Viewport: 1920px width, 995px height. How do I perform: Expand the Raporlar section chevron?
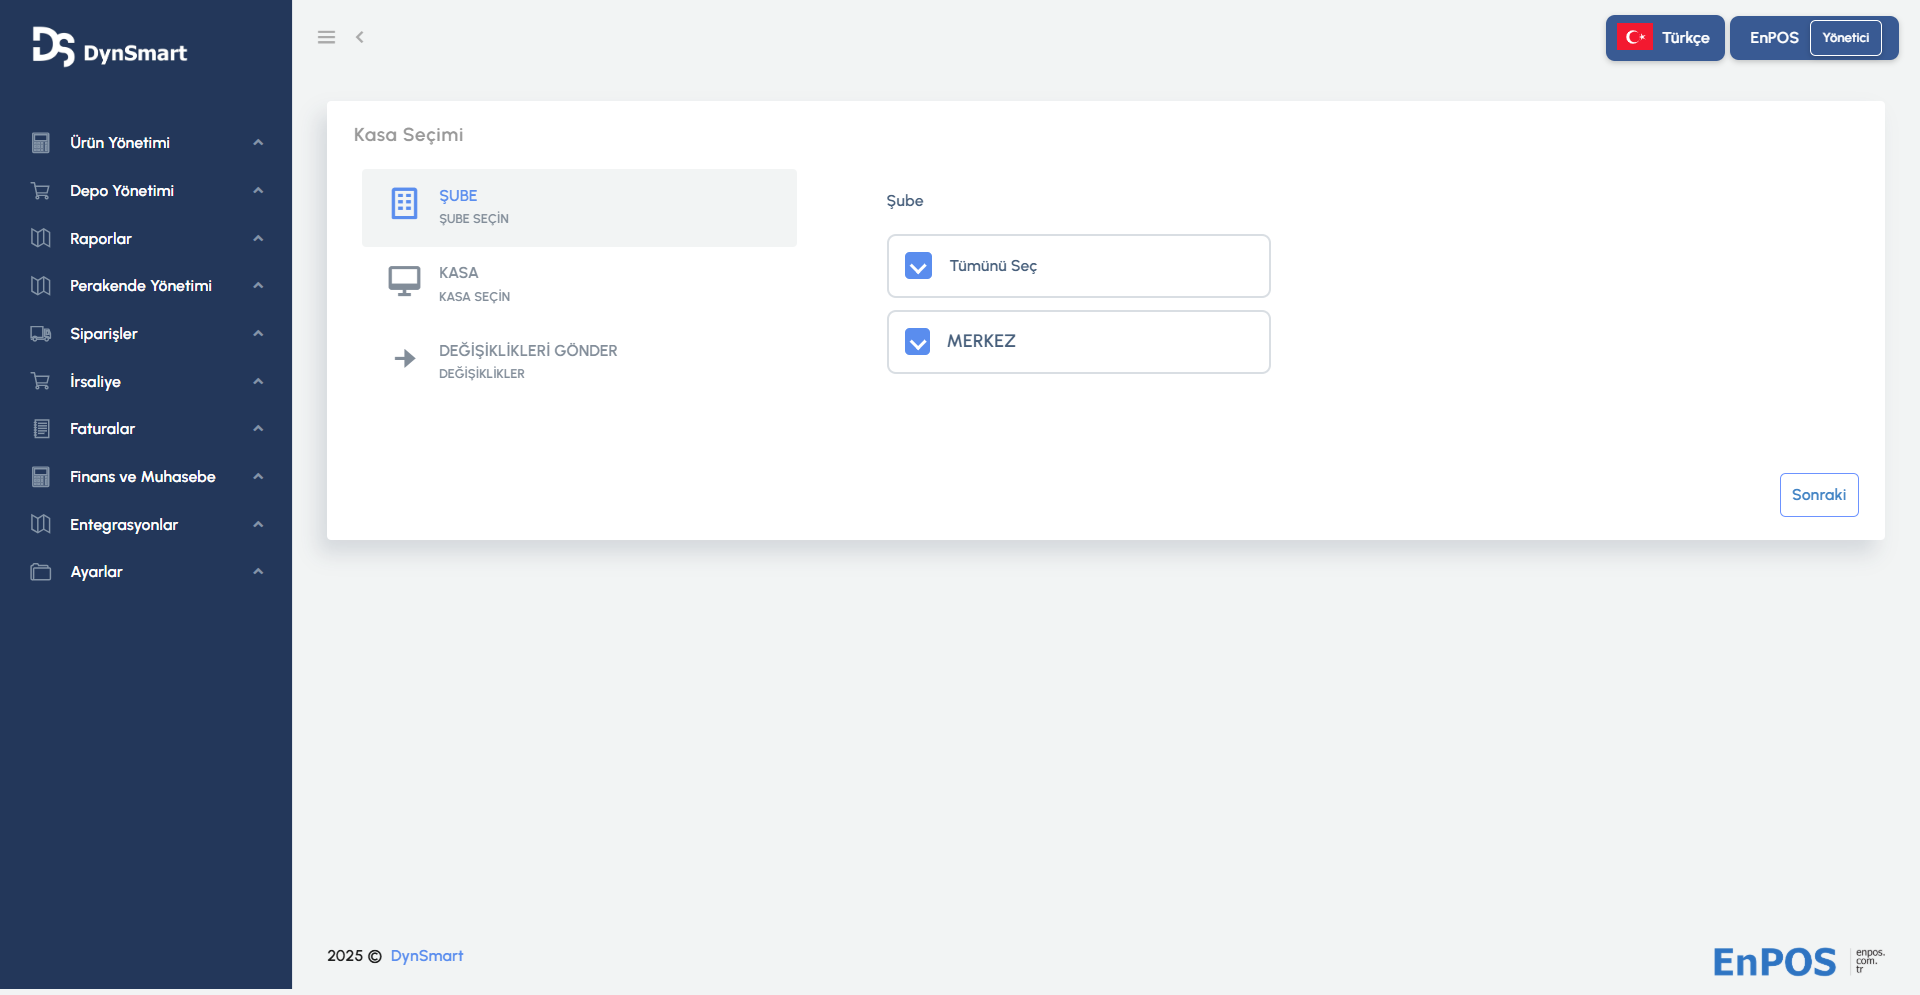258,239
